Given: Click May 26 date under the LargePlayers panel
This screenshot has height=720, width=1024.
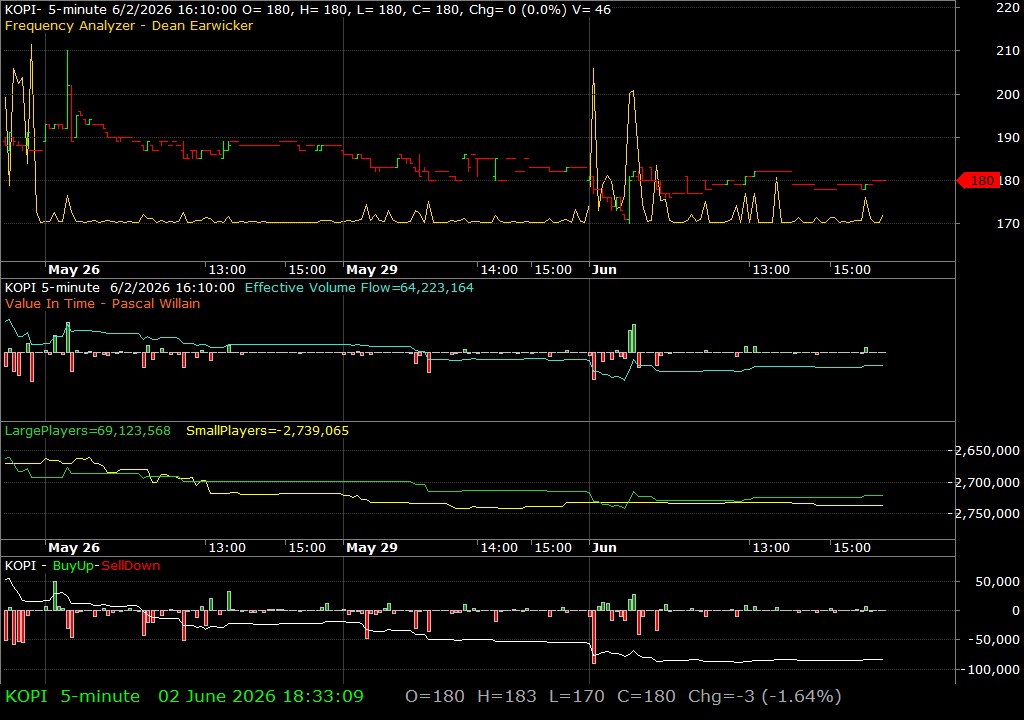Looking at the screenshot, I should (x=74, y=548).
